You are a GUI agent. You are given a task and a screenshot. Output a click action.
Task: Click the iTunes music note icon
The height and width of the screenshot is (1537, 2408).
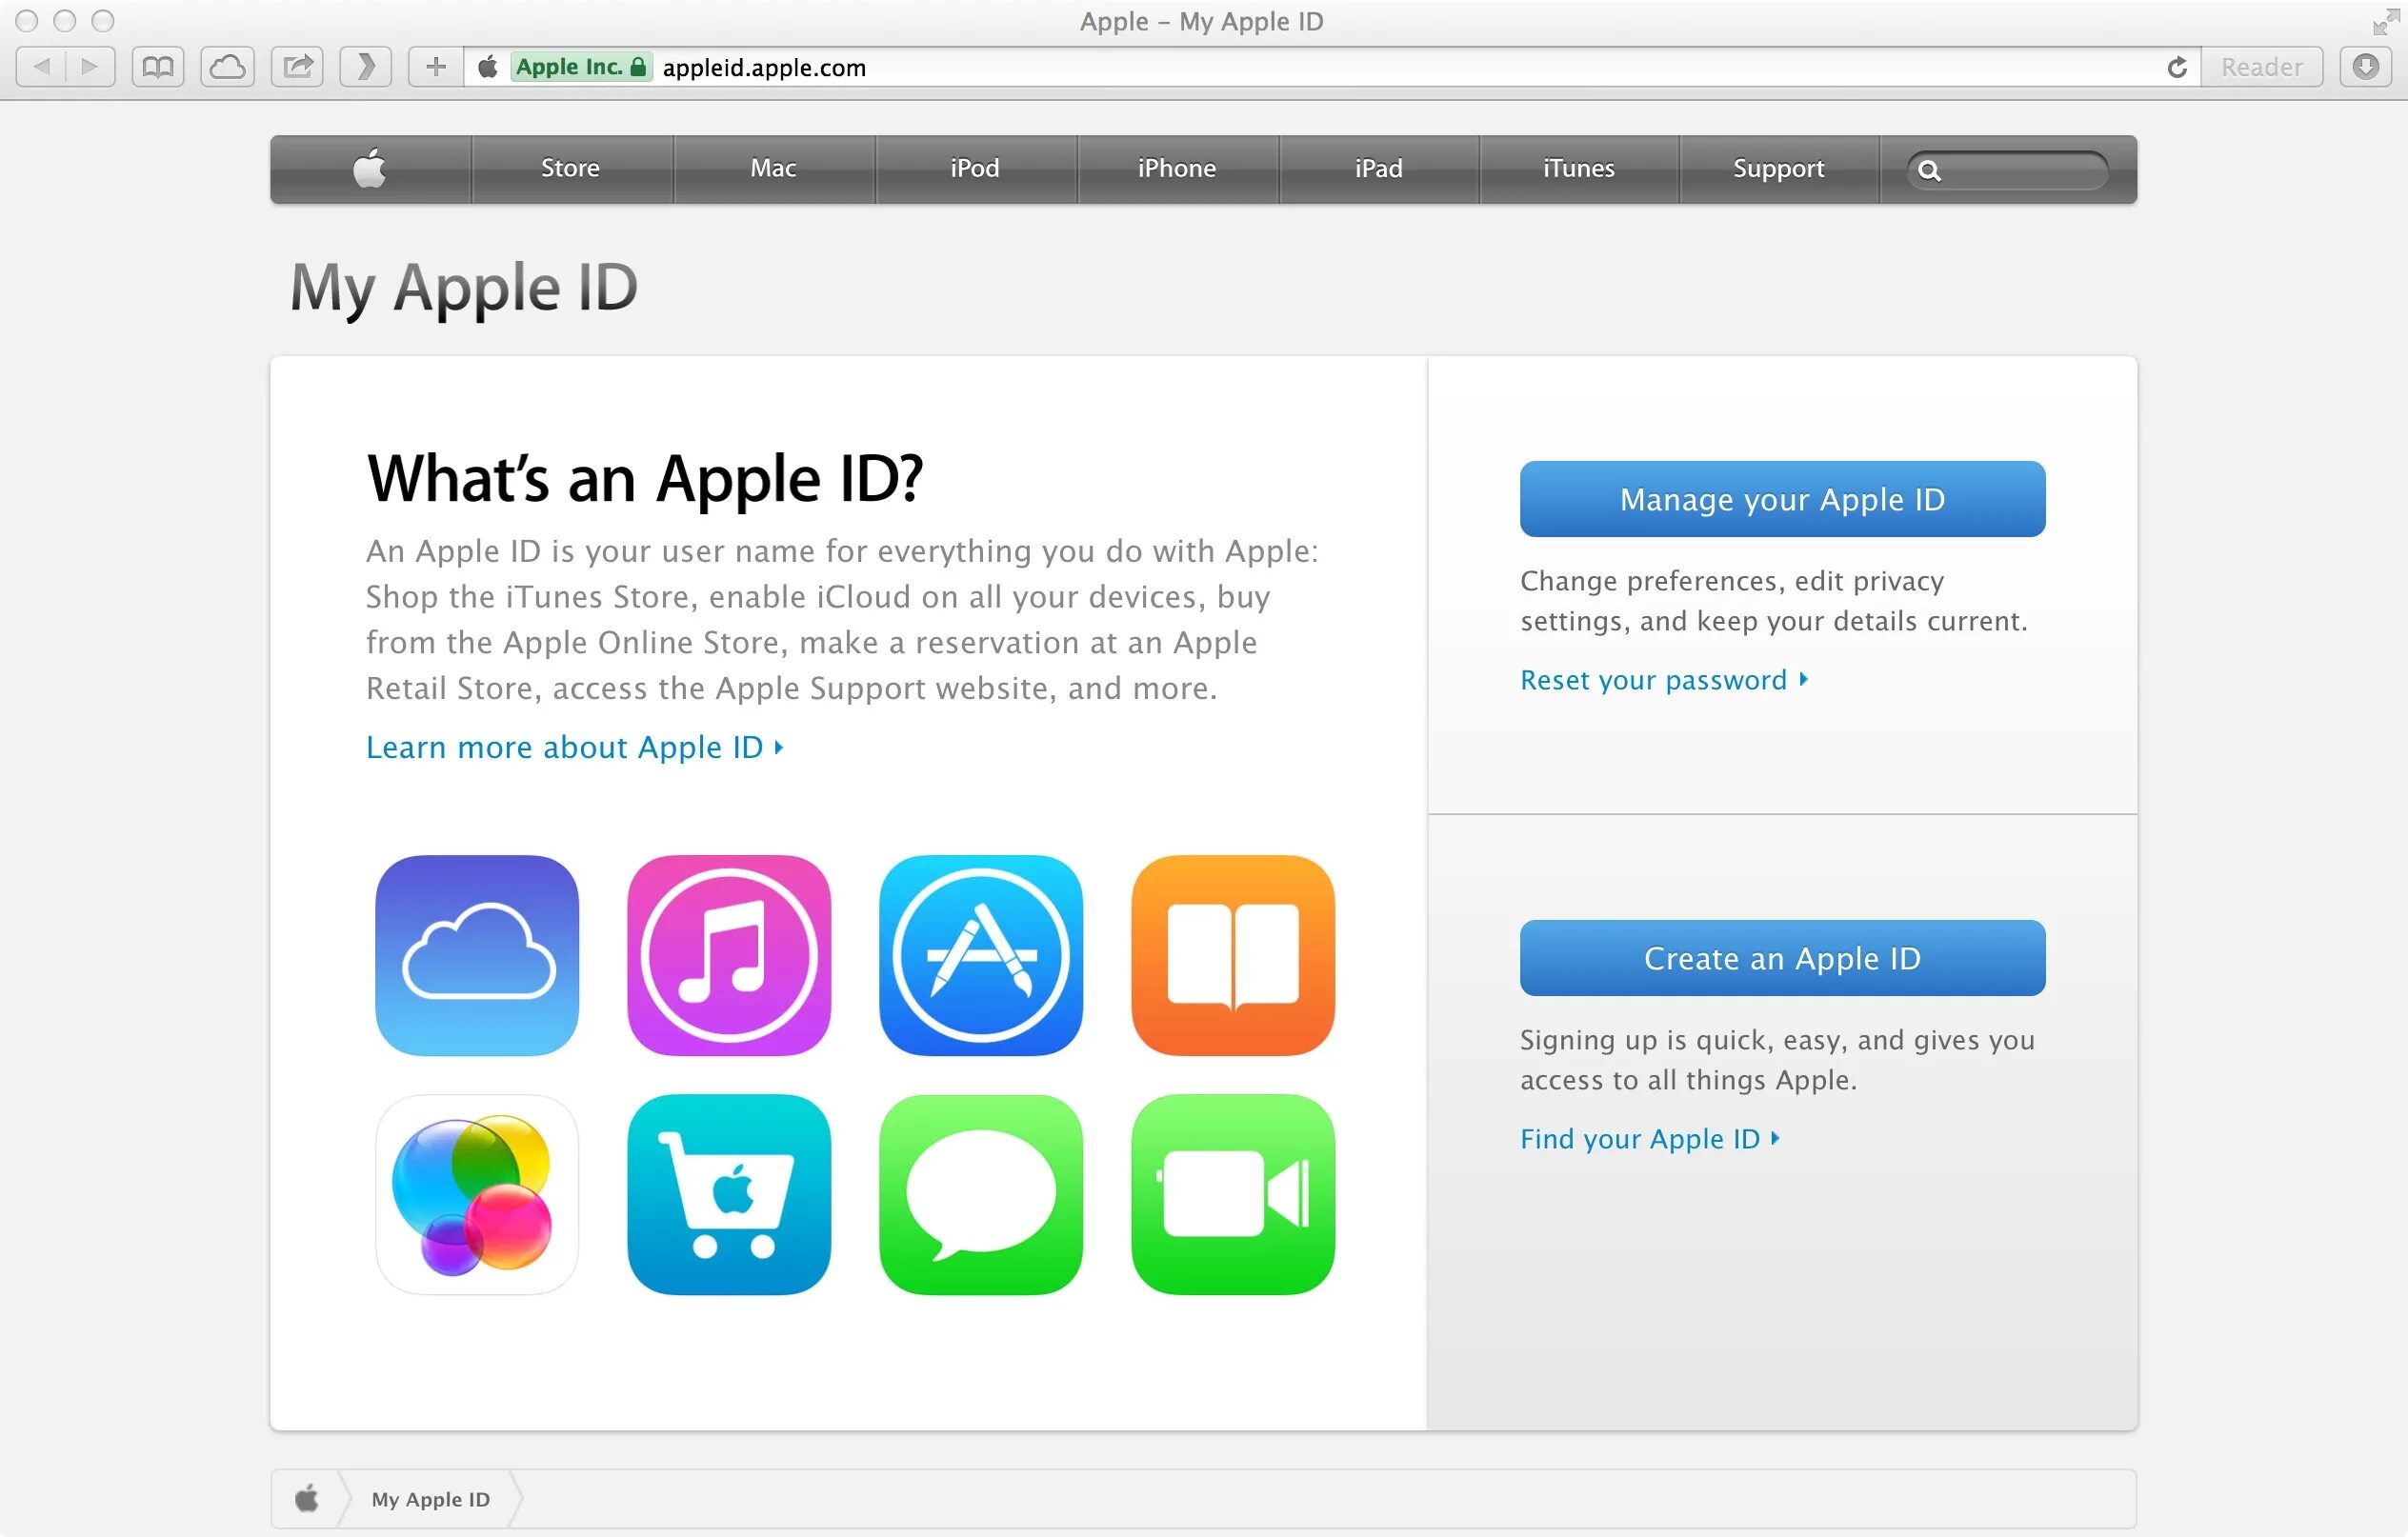[x=729, y=955]
